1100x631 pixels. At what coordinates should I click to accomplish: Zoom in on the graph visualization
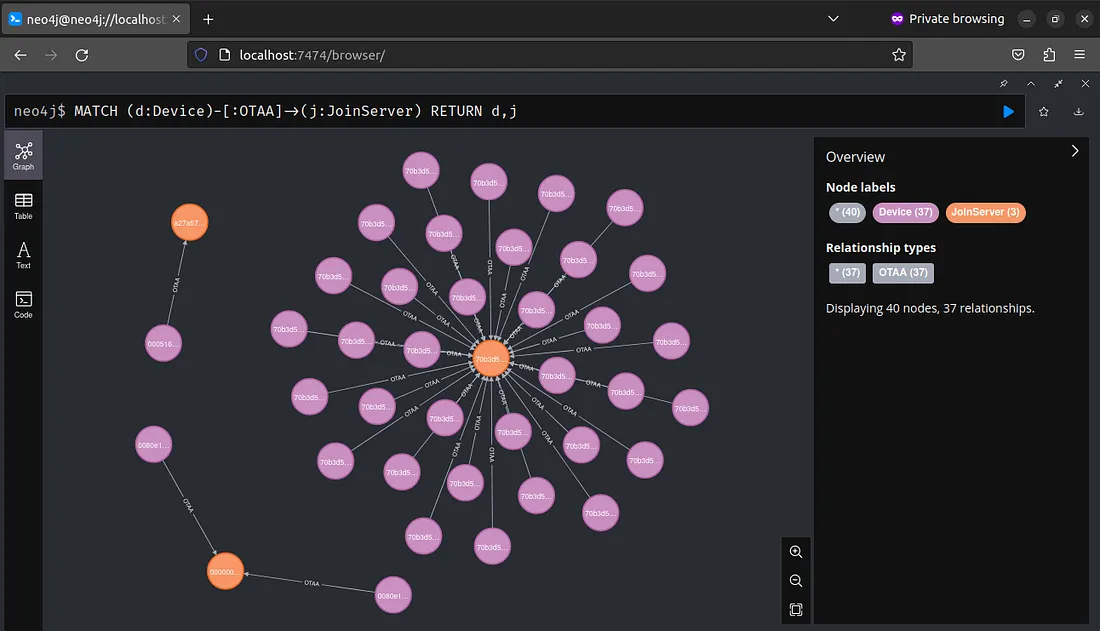click(x=795, y=551)
